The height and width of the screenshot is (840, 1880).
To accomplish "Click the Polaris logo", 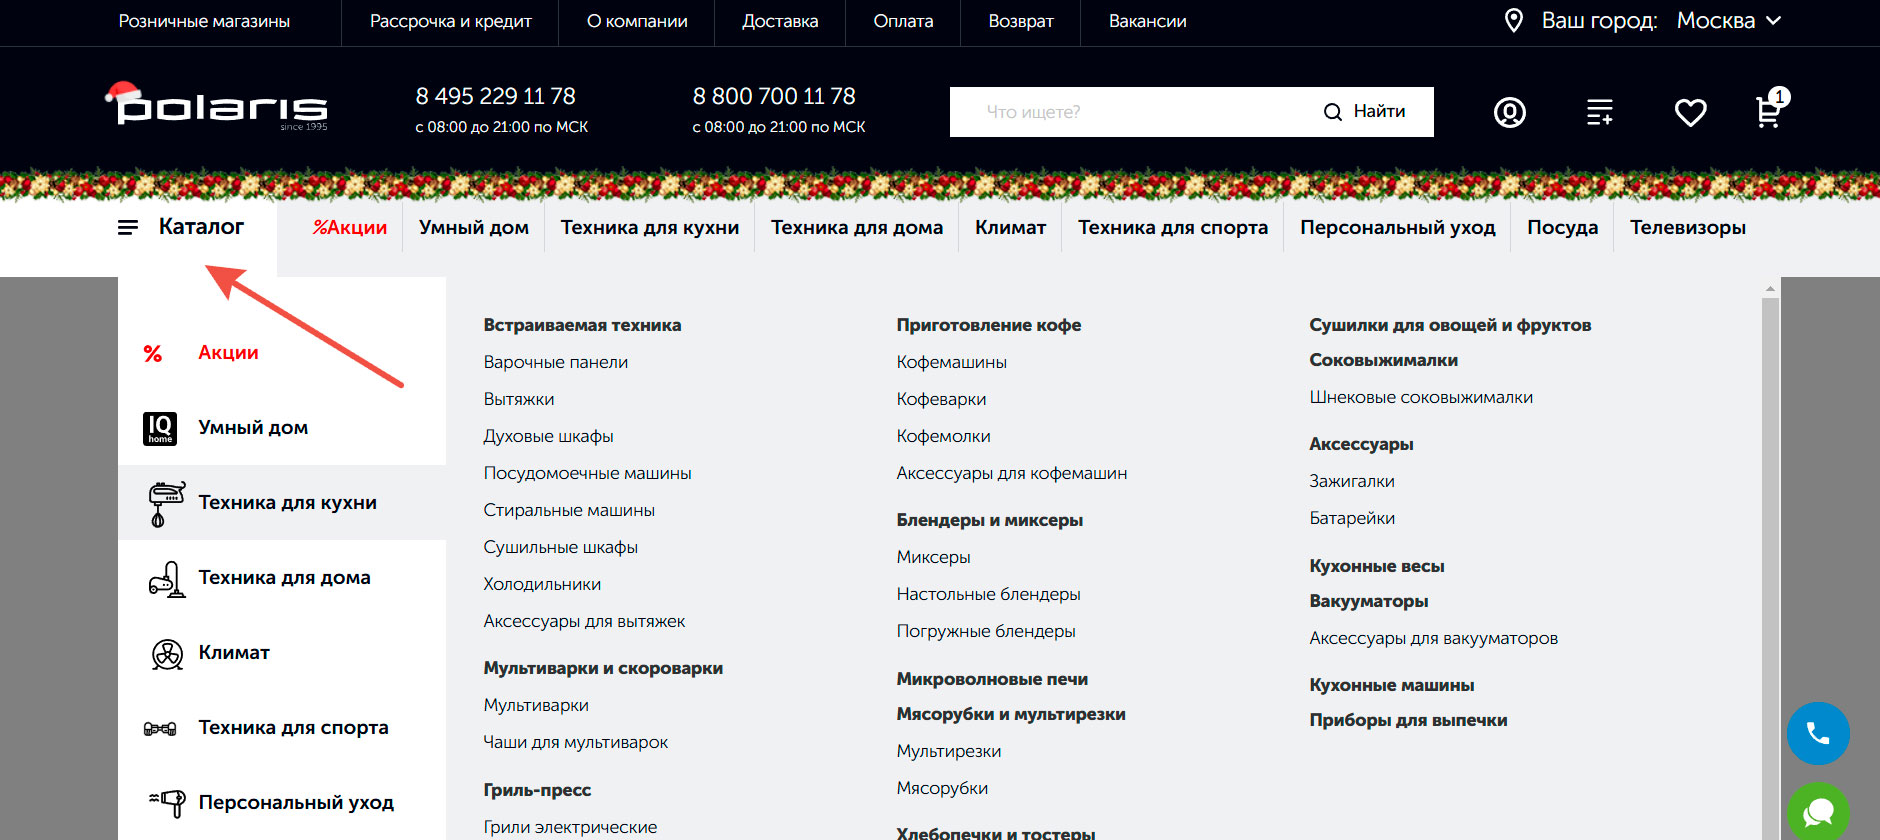I will click(x=216, y=106).
